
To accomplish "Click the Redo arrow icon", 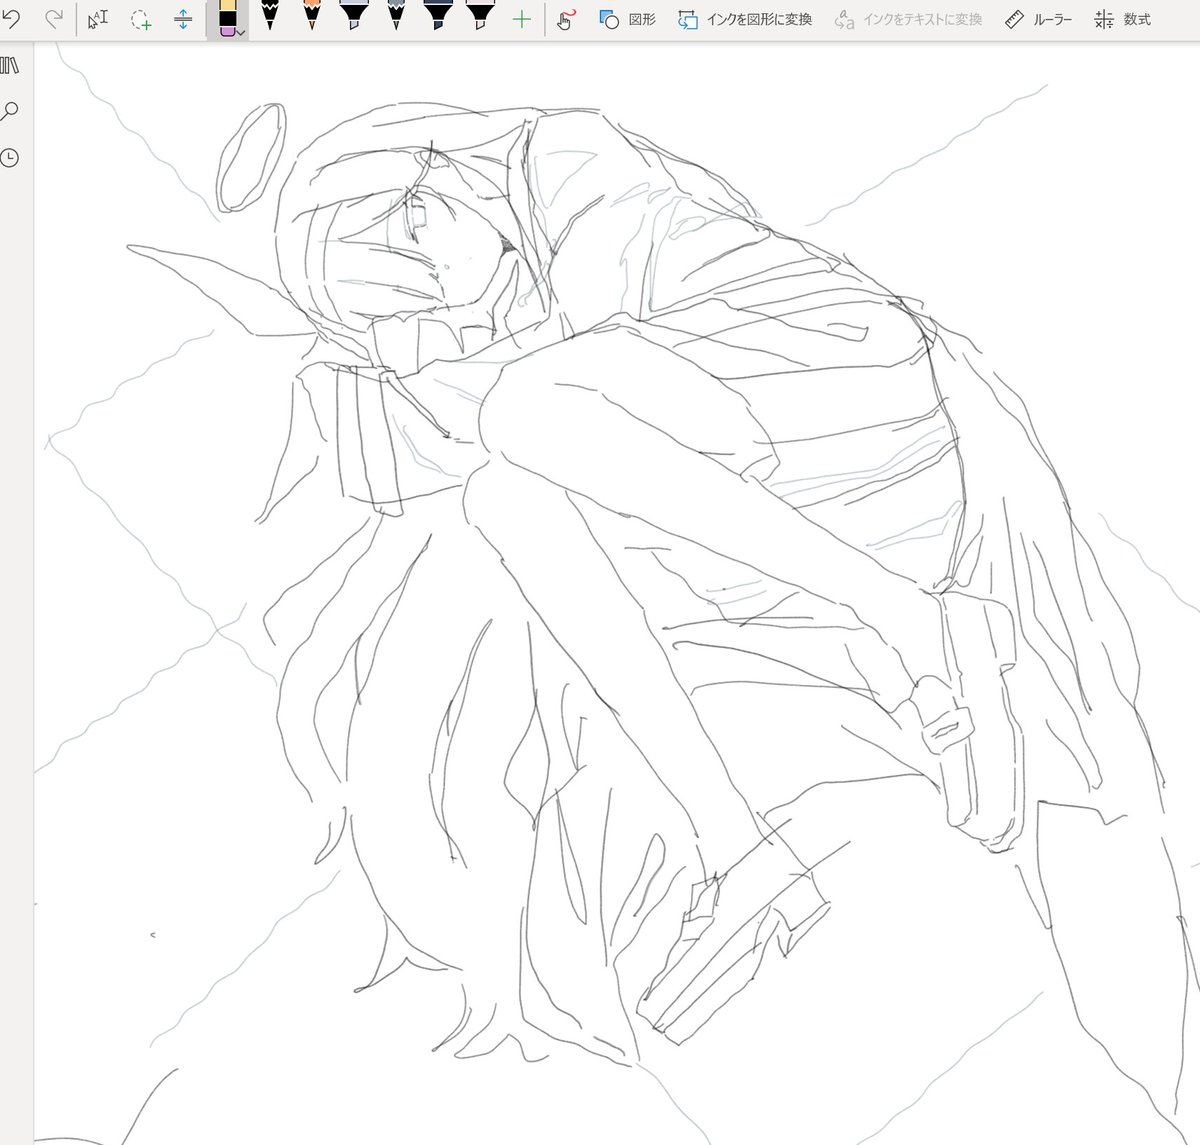I will pyautogui.click(x=55, y=18).
